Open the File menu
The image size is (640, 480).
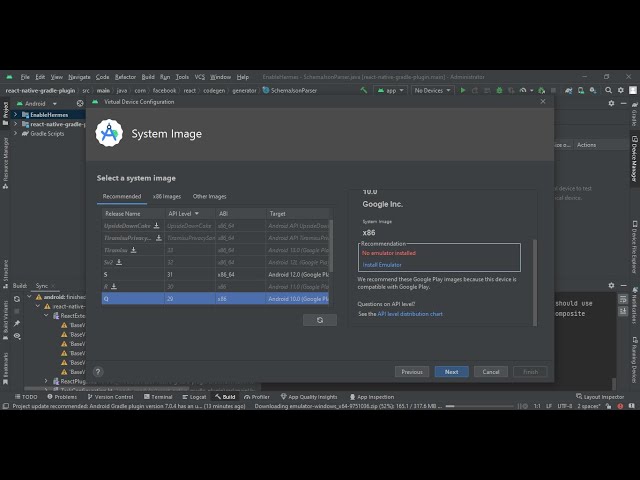tap(25, 77)
